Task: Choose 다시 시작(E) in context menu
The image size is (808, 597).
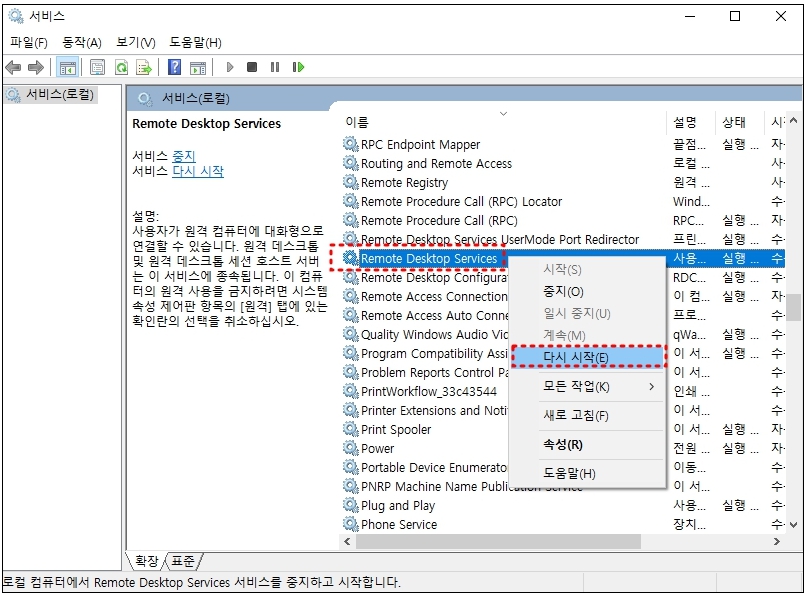Action: [x=587, y=357]
